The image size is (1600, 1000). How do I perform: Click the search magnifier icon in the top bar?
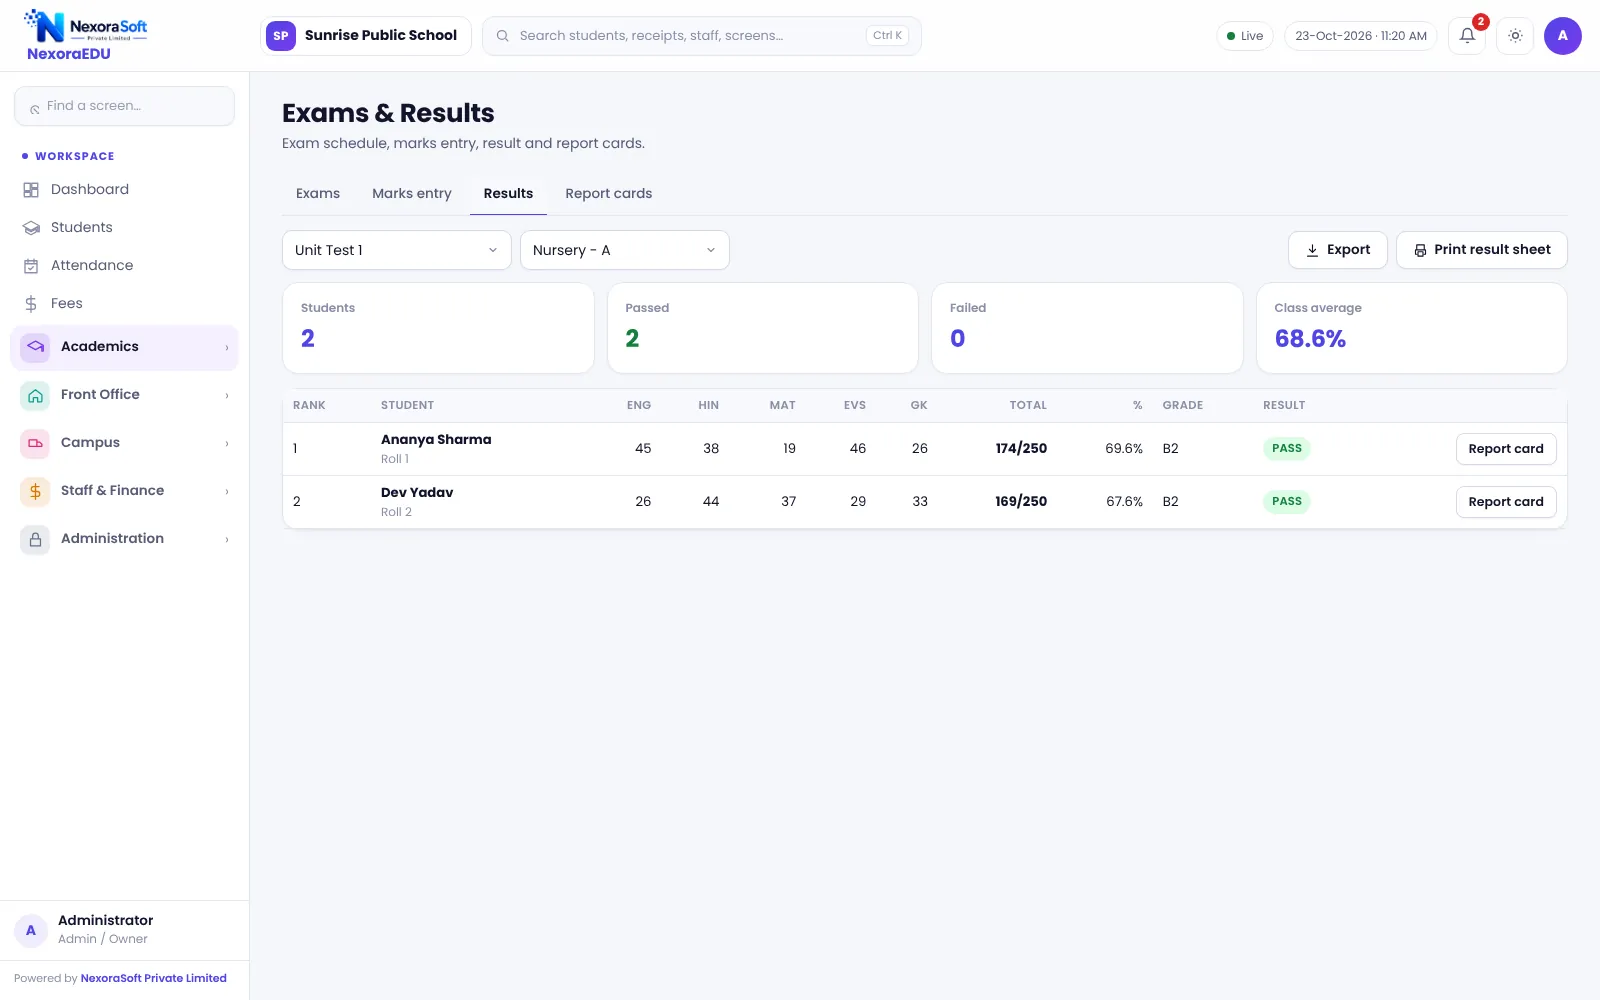(x=503, y=36)
